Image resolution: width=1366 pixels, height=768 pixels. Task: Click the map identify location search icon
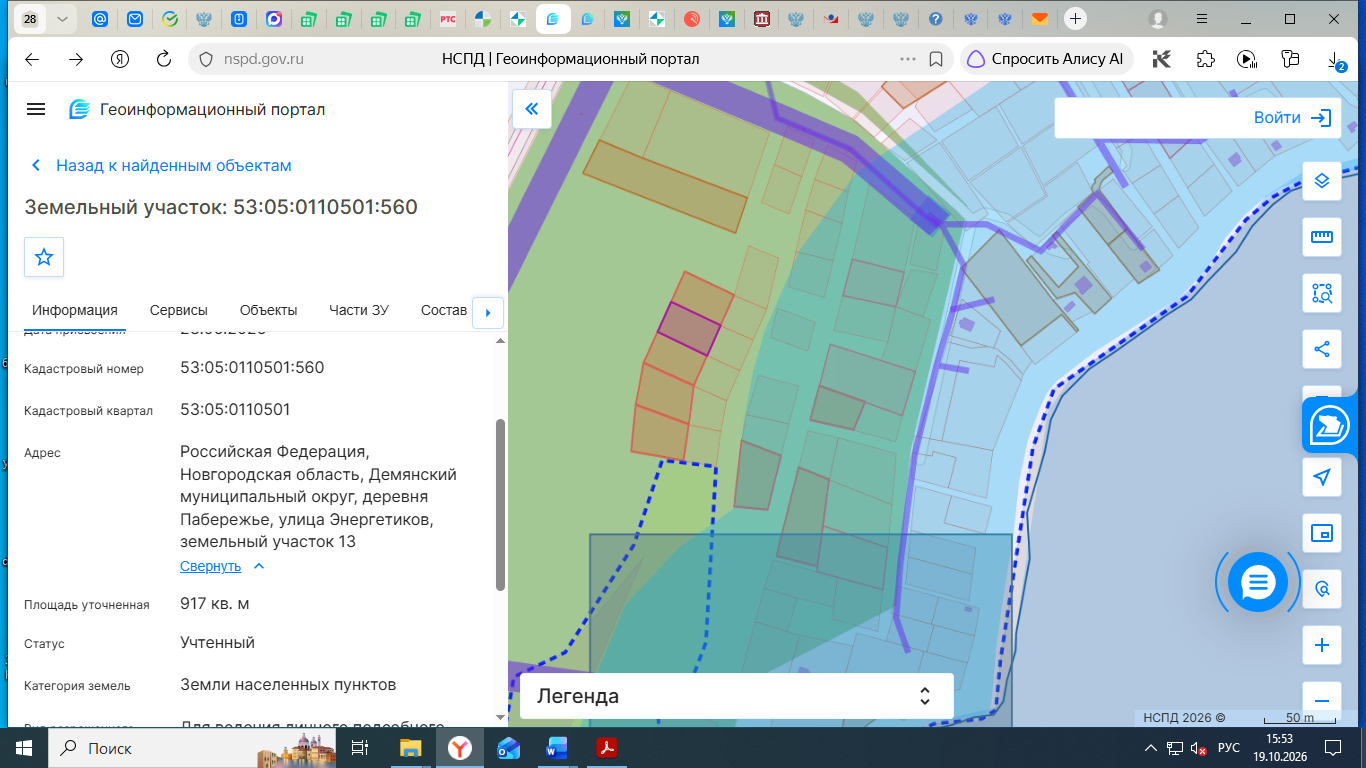(x=1322, y=589)
